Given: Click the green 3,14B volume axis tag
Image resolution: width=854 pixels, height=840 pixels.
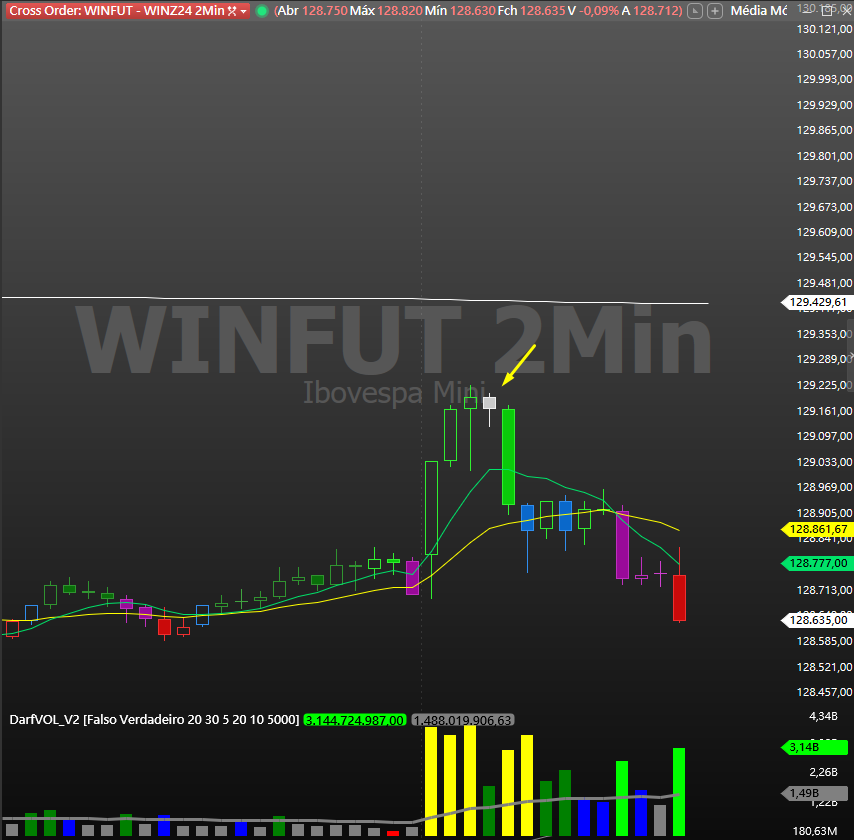Looking at the screenshot, I should coord(815,747).
